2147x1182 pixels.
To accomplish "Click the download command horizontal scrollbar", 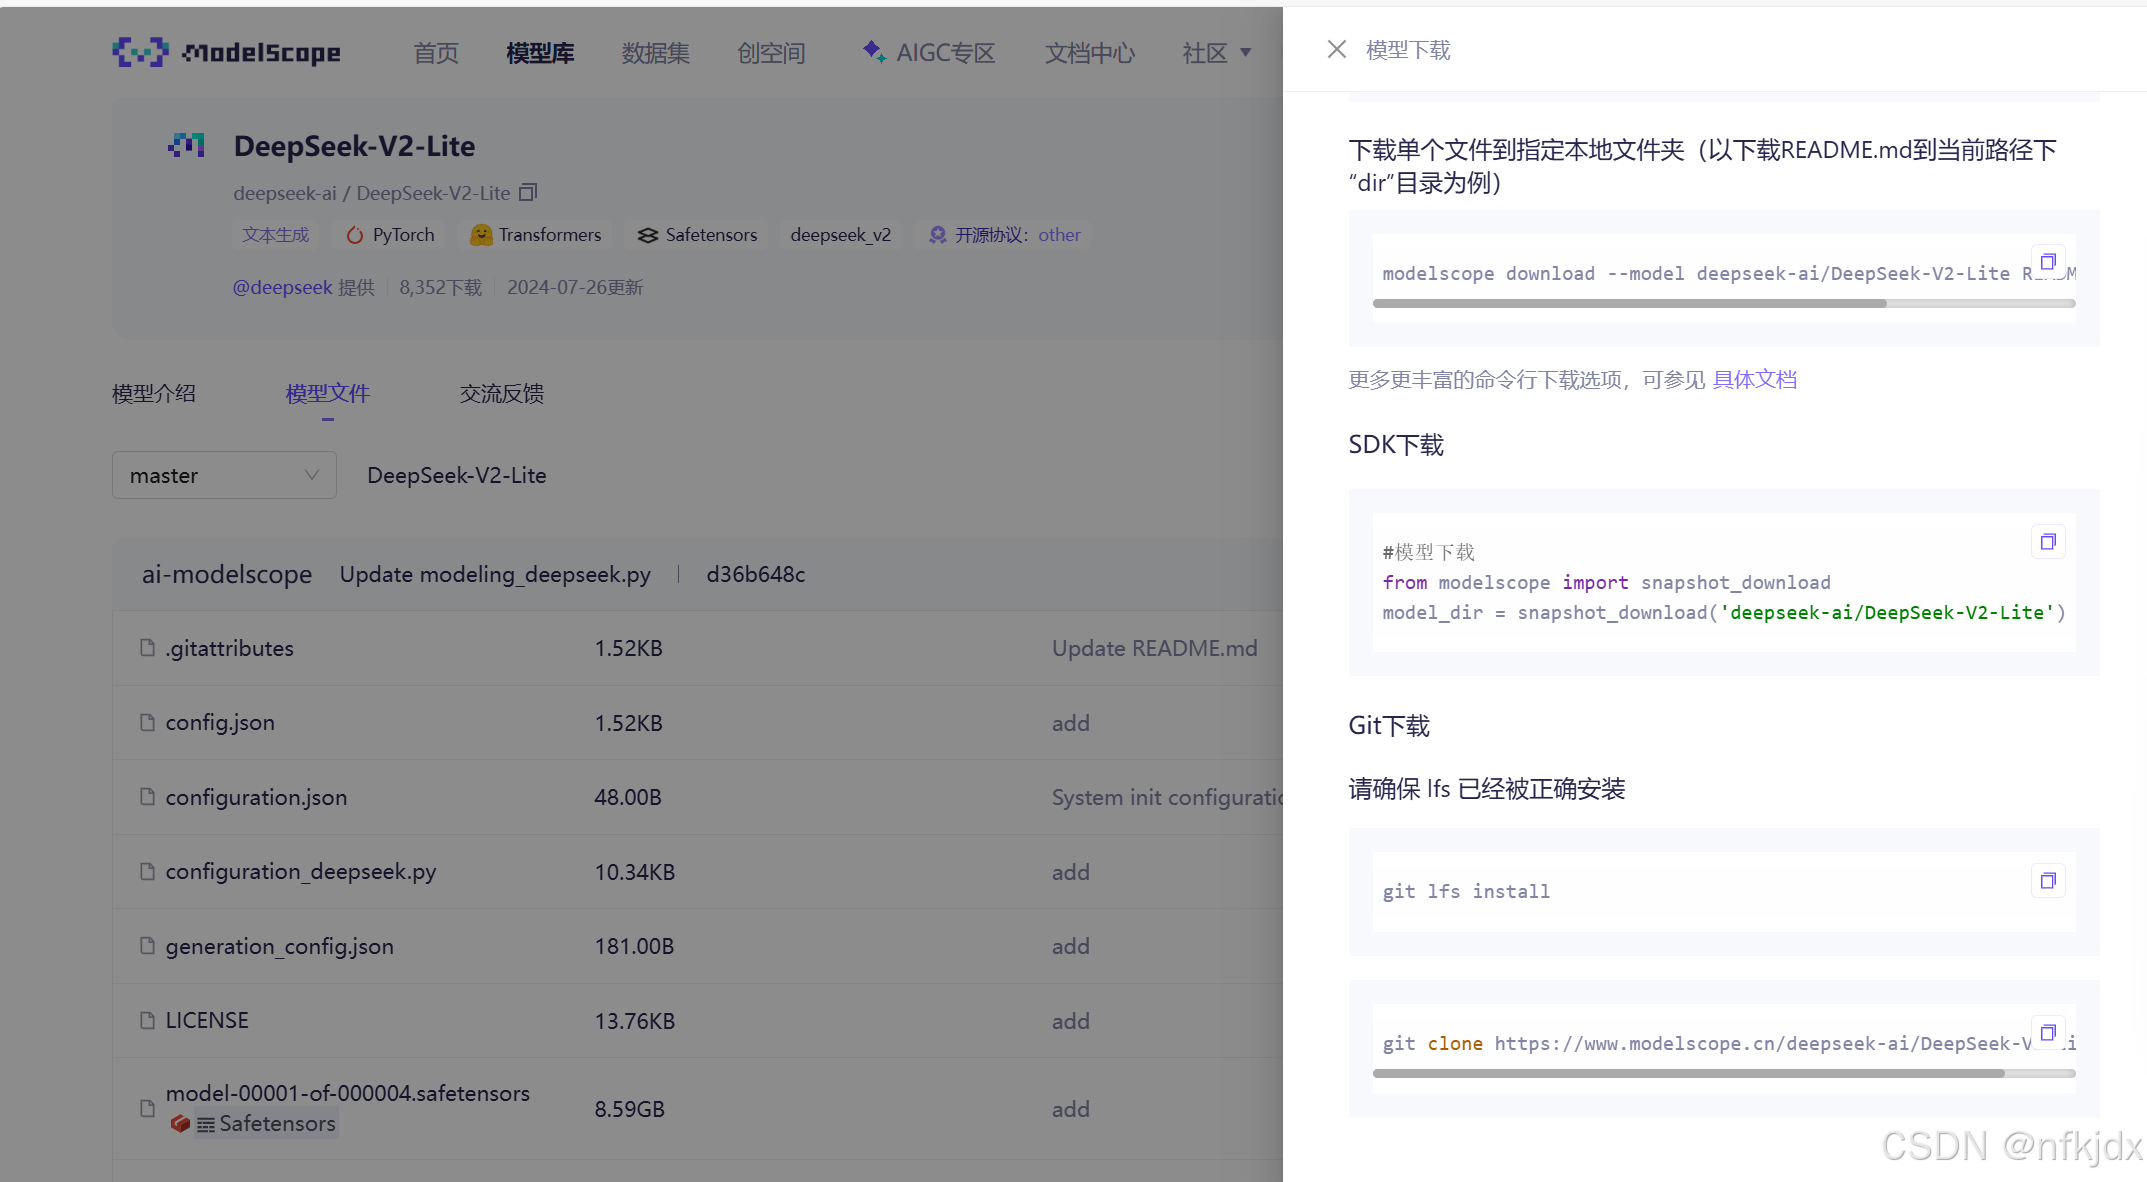I will (x=1630, y=303).
